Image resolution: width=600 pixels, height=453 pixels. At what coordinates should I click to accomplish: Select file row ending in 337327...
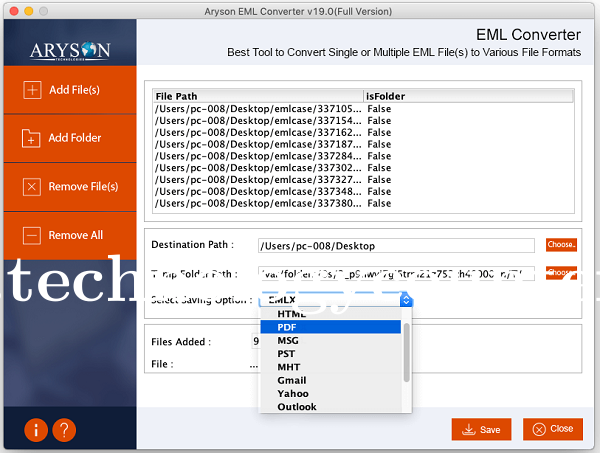tap(364, 180)
